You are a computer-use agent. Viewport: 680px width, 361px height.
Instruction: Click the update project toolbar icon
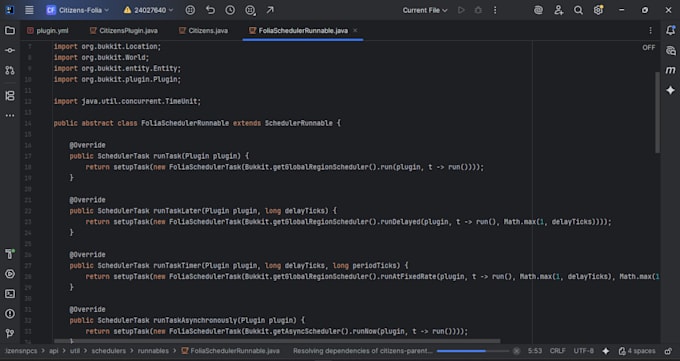coord(190,10)
